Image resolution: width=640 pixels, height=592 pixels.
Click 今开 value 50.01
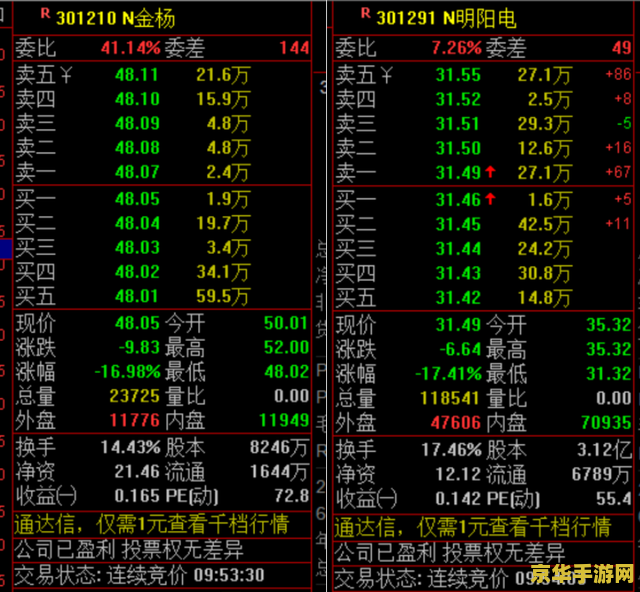coord(286,323)
